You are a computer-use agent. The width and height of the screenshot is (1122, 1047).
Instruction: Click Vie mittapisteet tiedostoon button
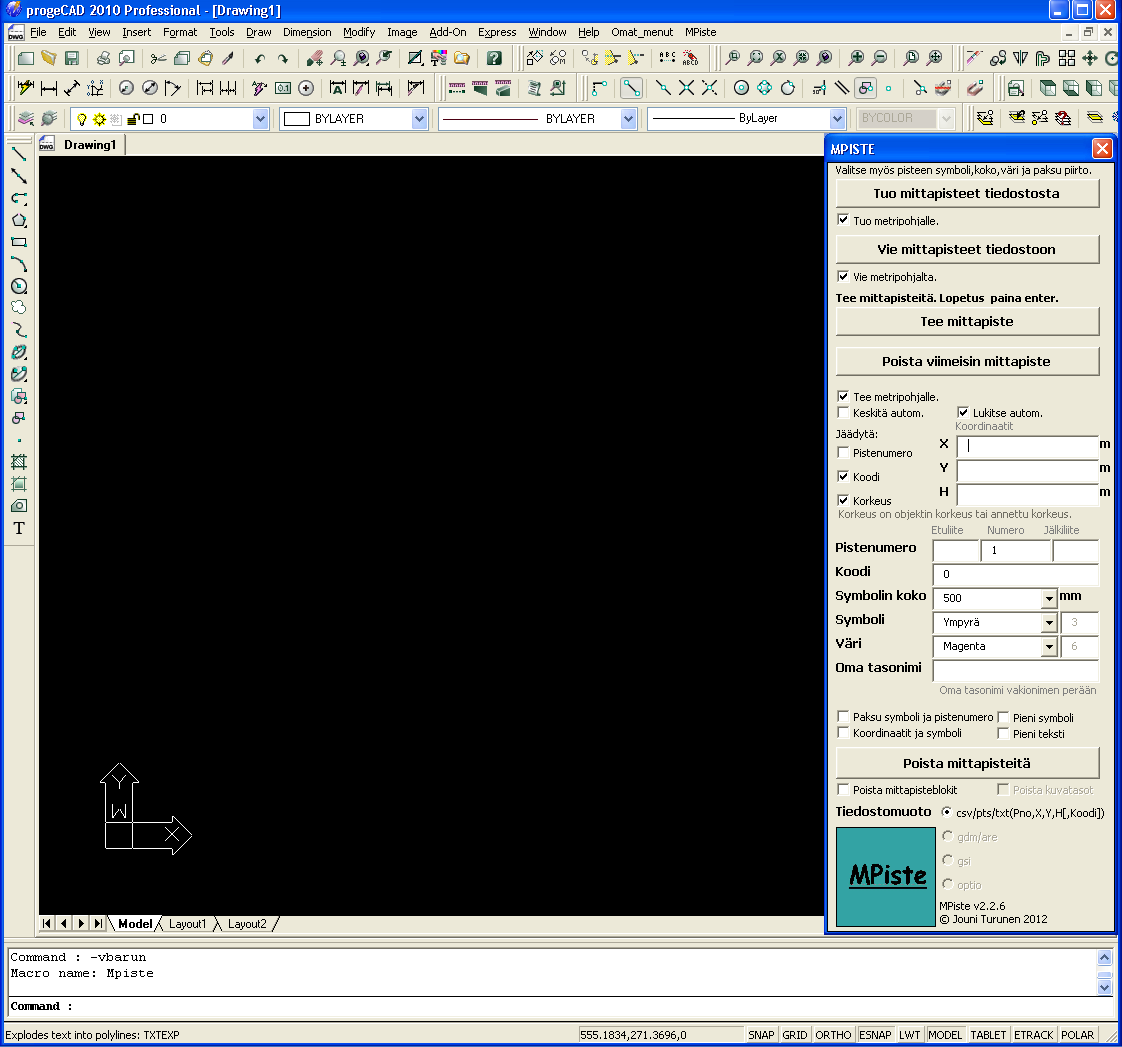coord(967,249)
